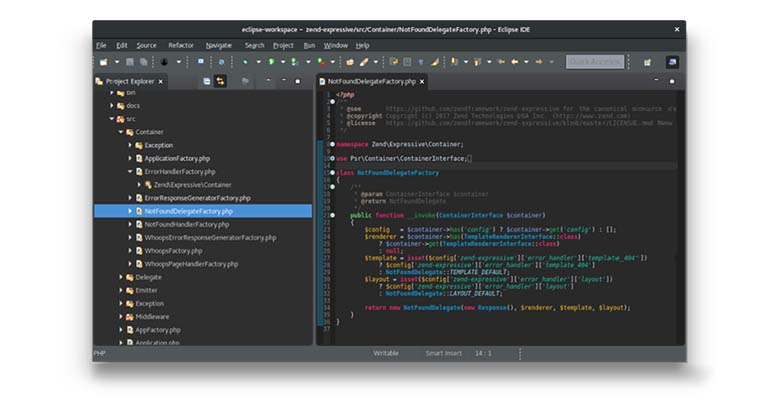Collapse the src folder
The height and width of the screenshot is (403, 768).
[112, 119]
